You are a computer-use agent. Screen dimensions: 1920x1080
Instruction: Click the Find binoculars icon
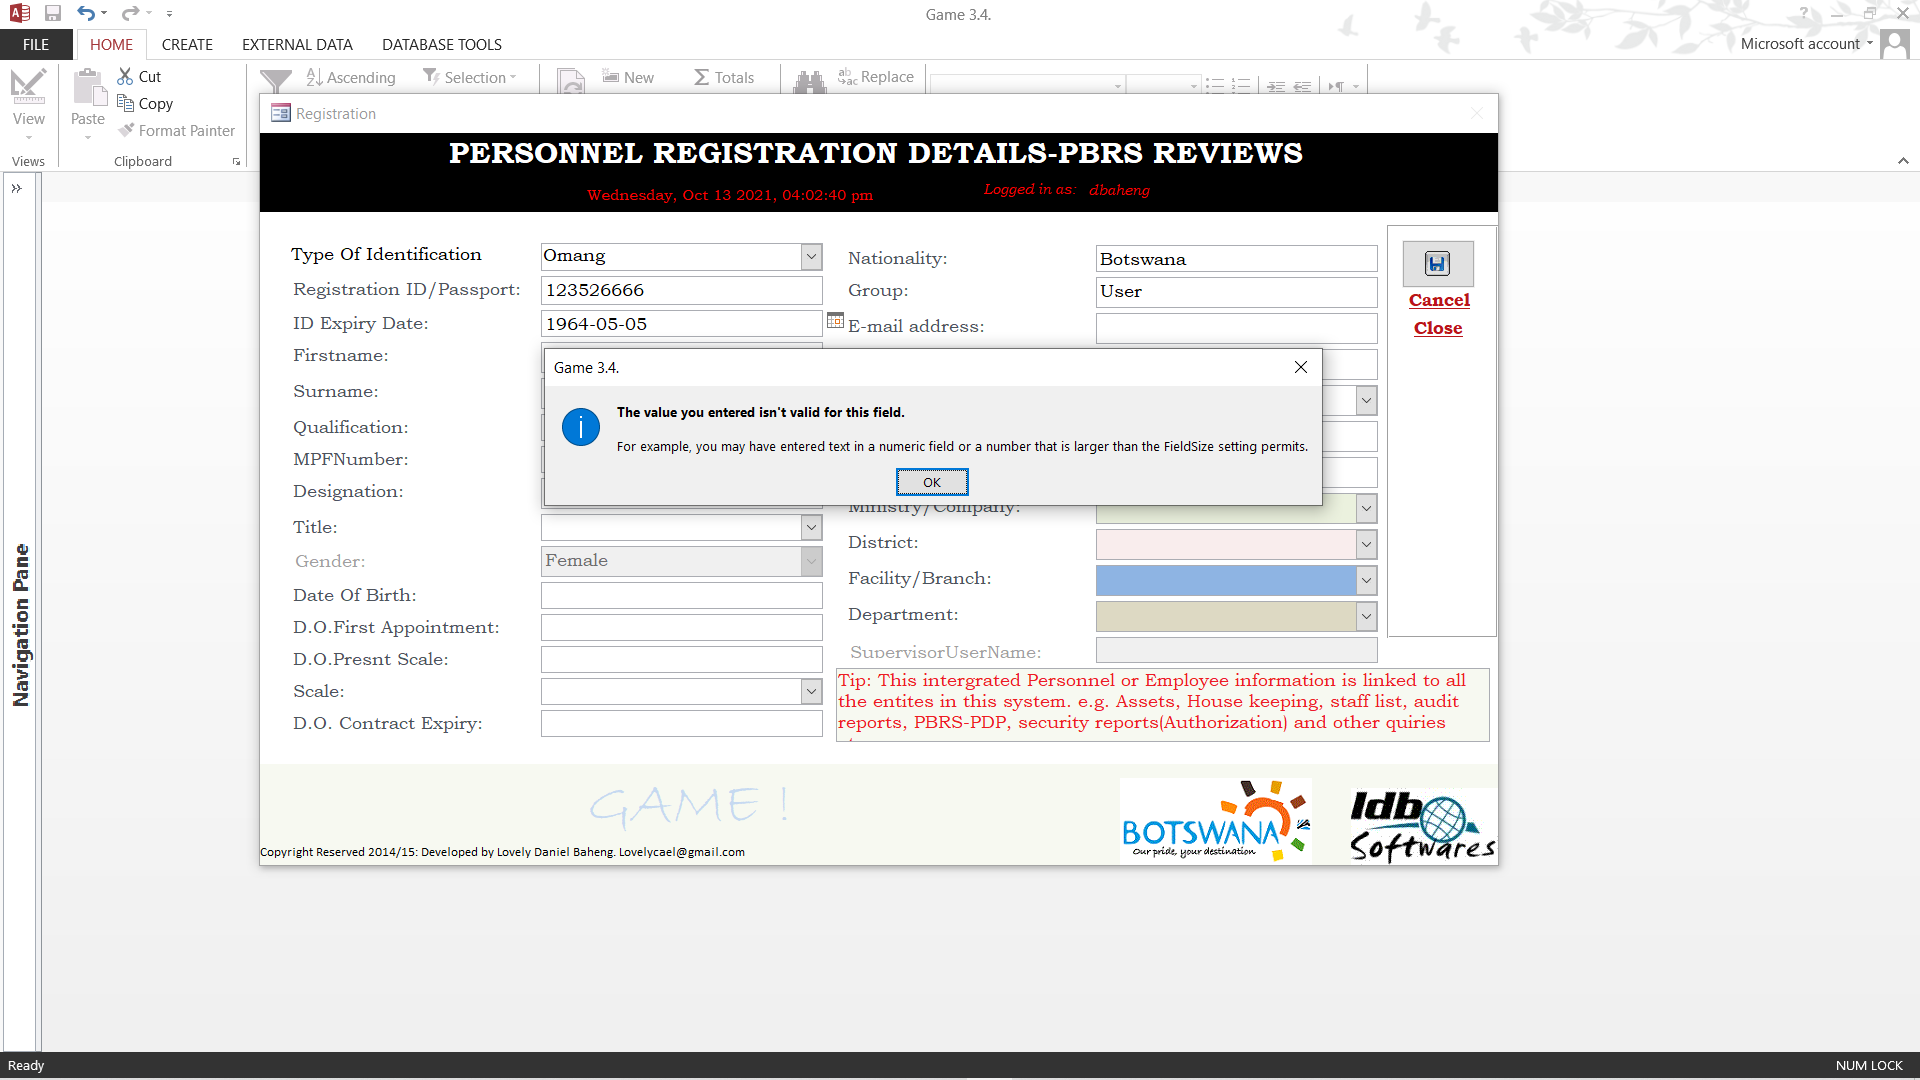[x=810, y=82]
